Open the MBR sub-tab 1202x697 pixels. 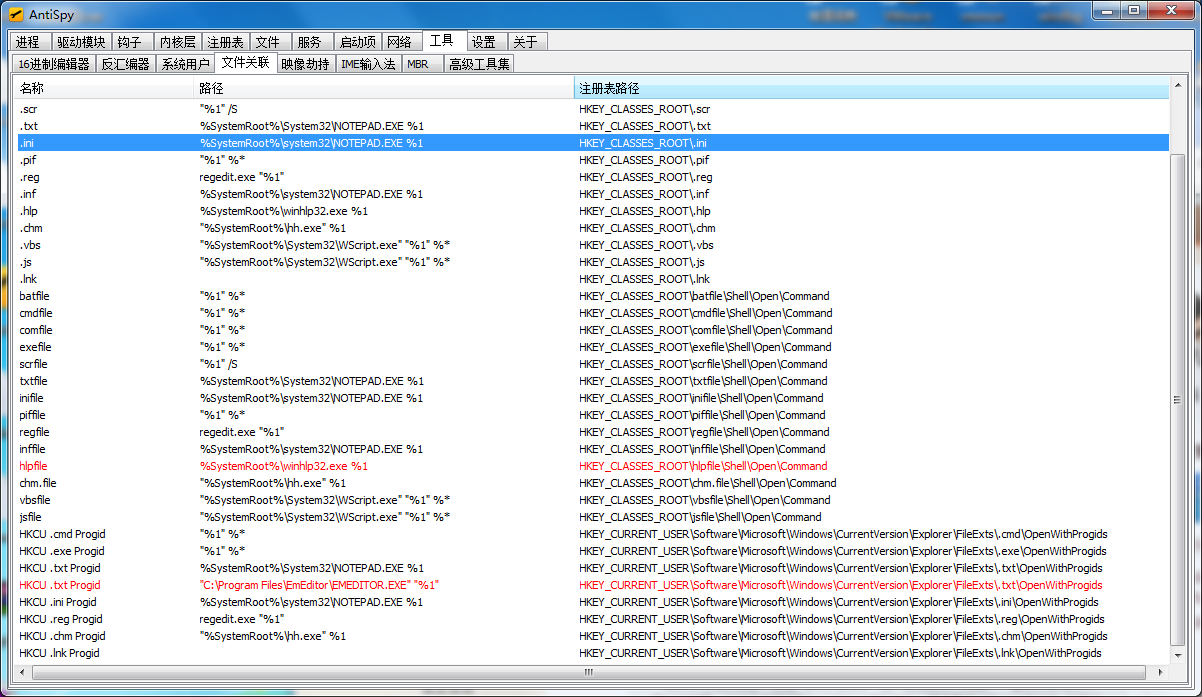tap(418, 64)
